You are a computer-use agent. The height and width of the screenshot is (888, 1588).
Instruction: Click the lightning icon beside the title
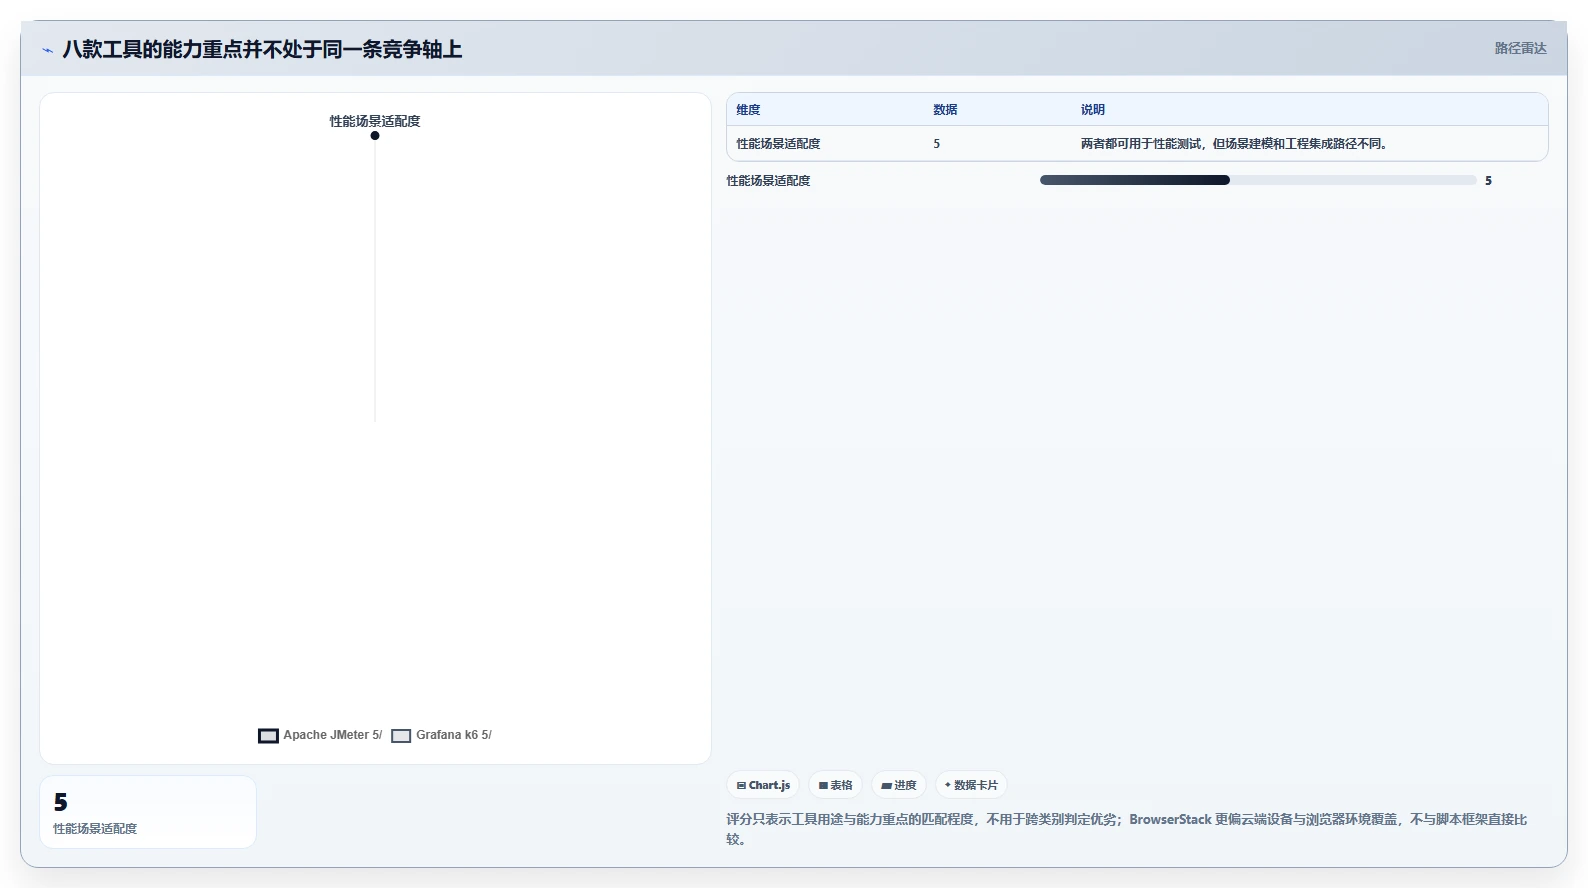[x=47, y=50]
